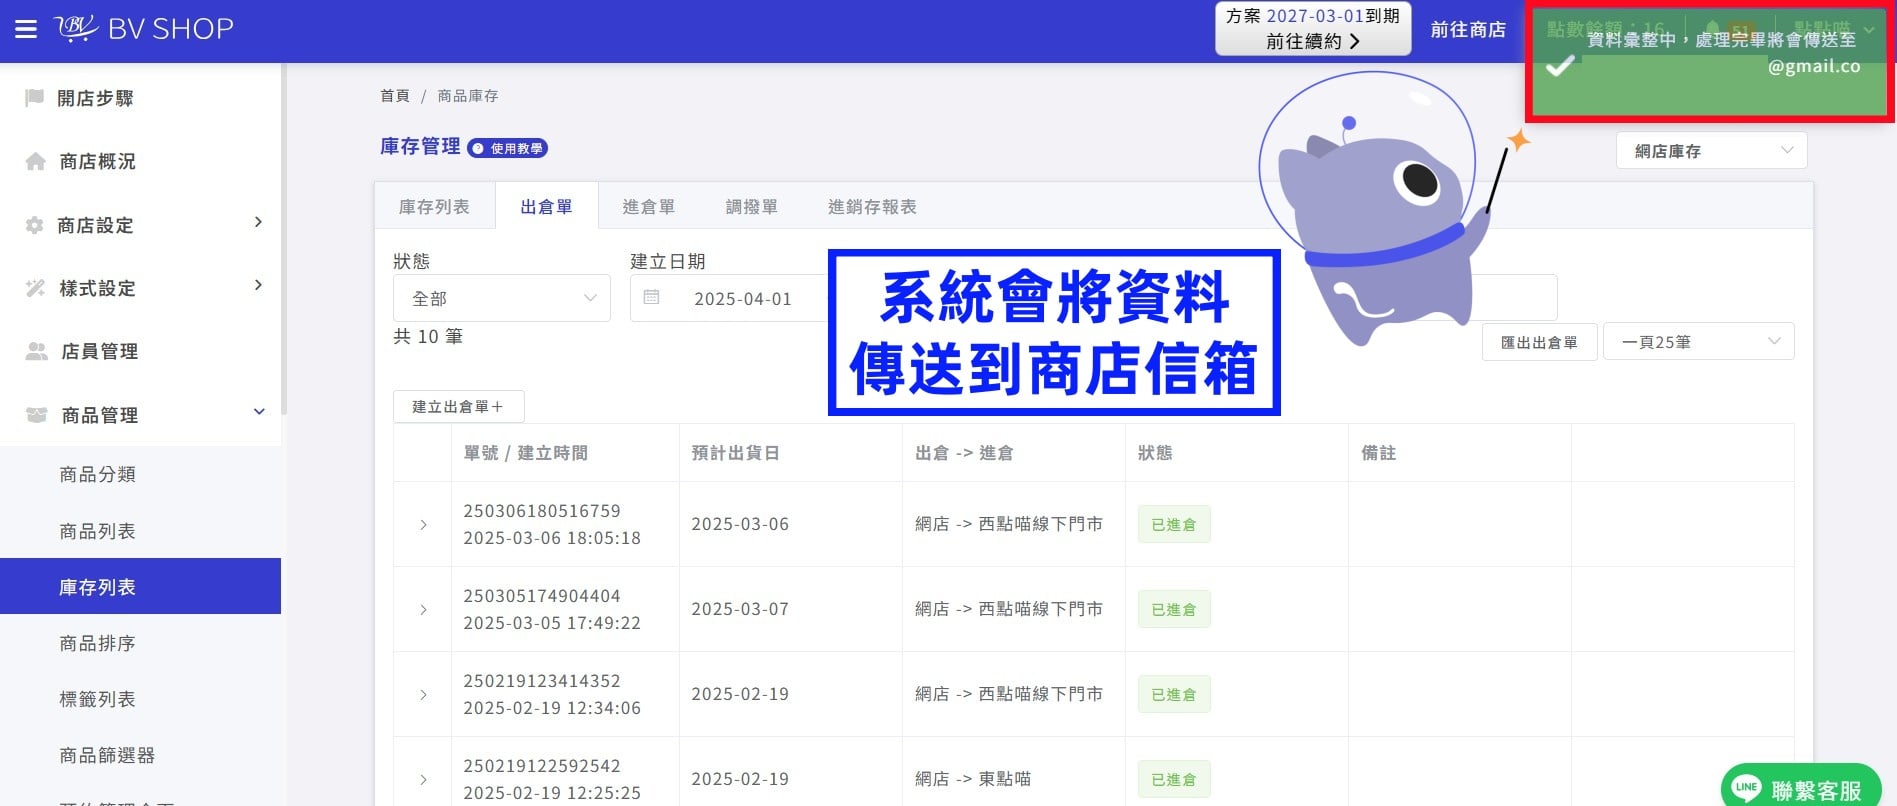Open LINE 聯繫客服 chat button

coord(1800,788)
